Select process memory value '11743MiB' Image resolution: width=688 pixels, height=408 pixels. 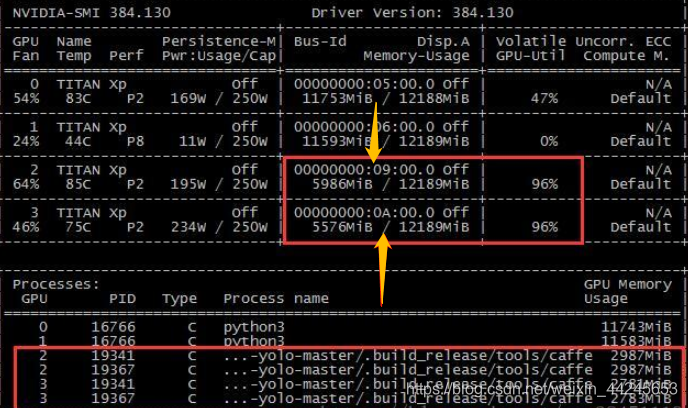pos(636,327)
